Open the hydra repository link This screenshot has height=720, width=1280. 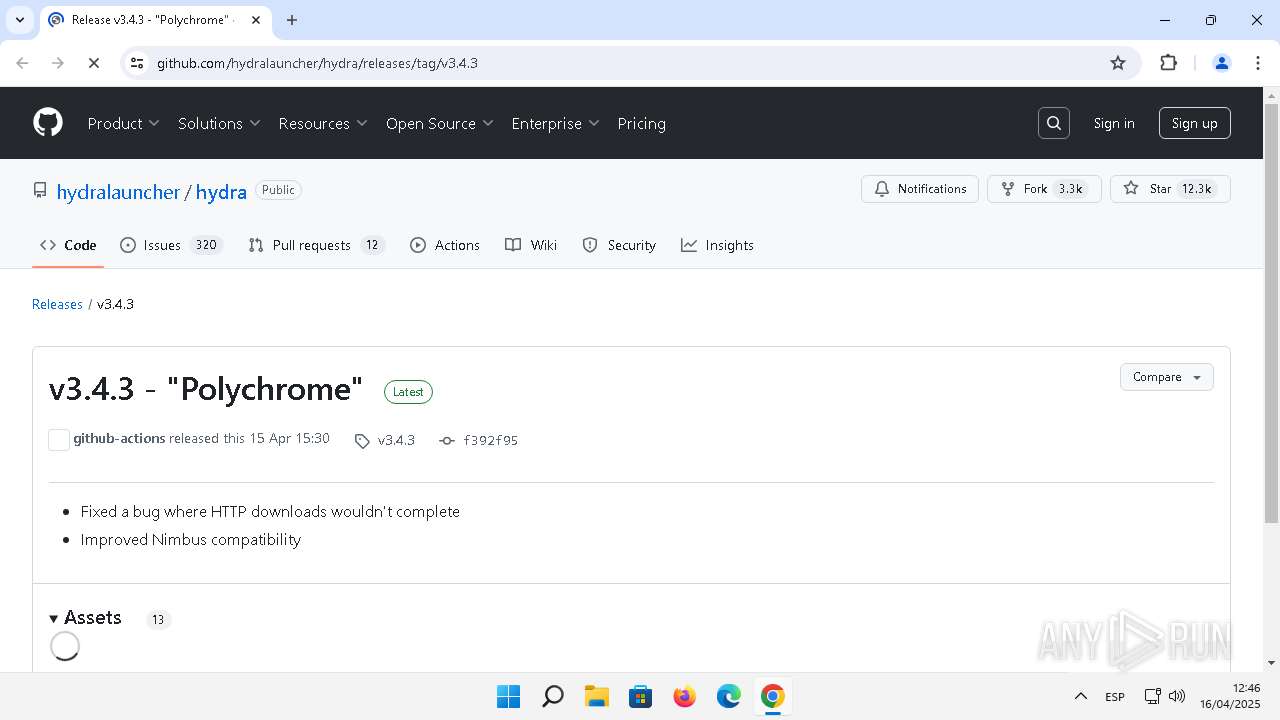(221, 192)
